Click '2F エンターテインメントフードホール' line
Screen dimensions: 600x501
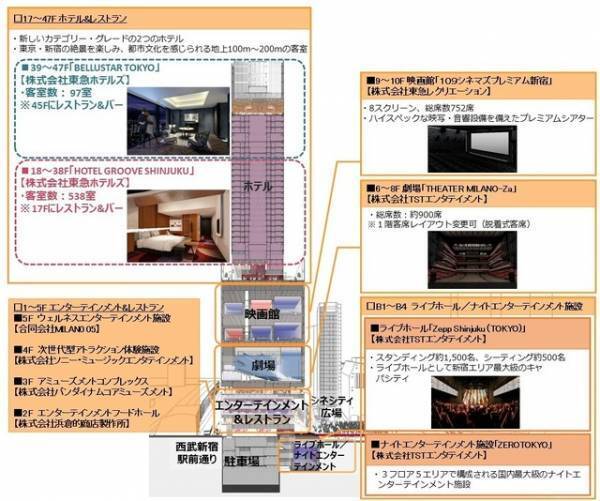(x=86, y=413)
